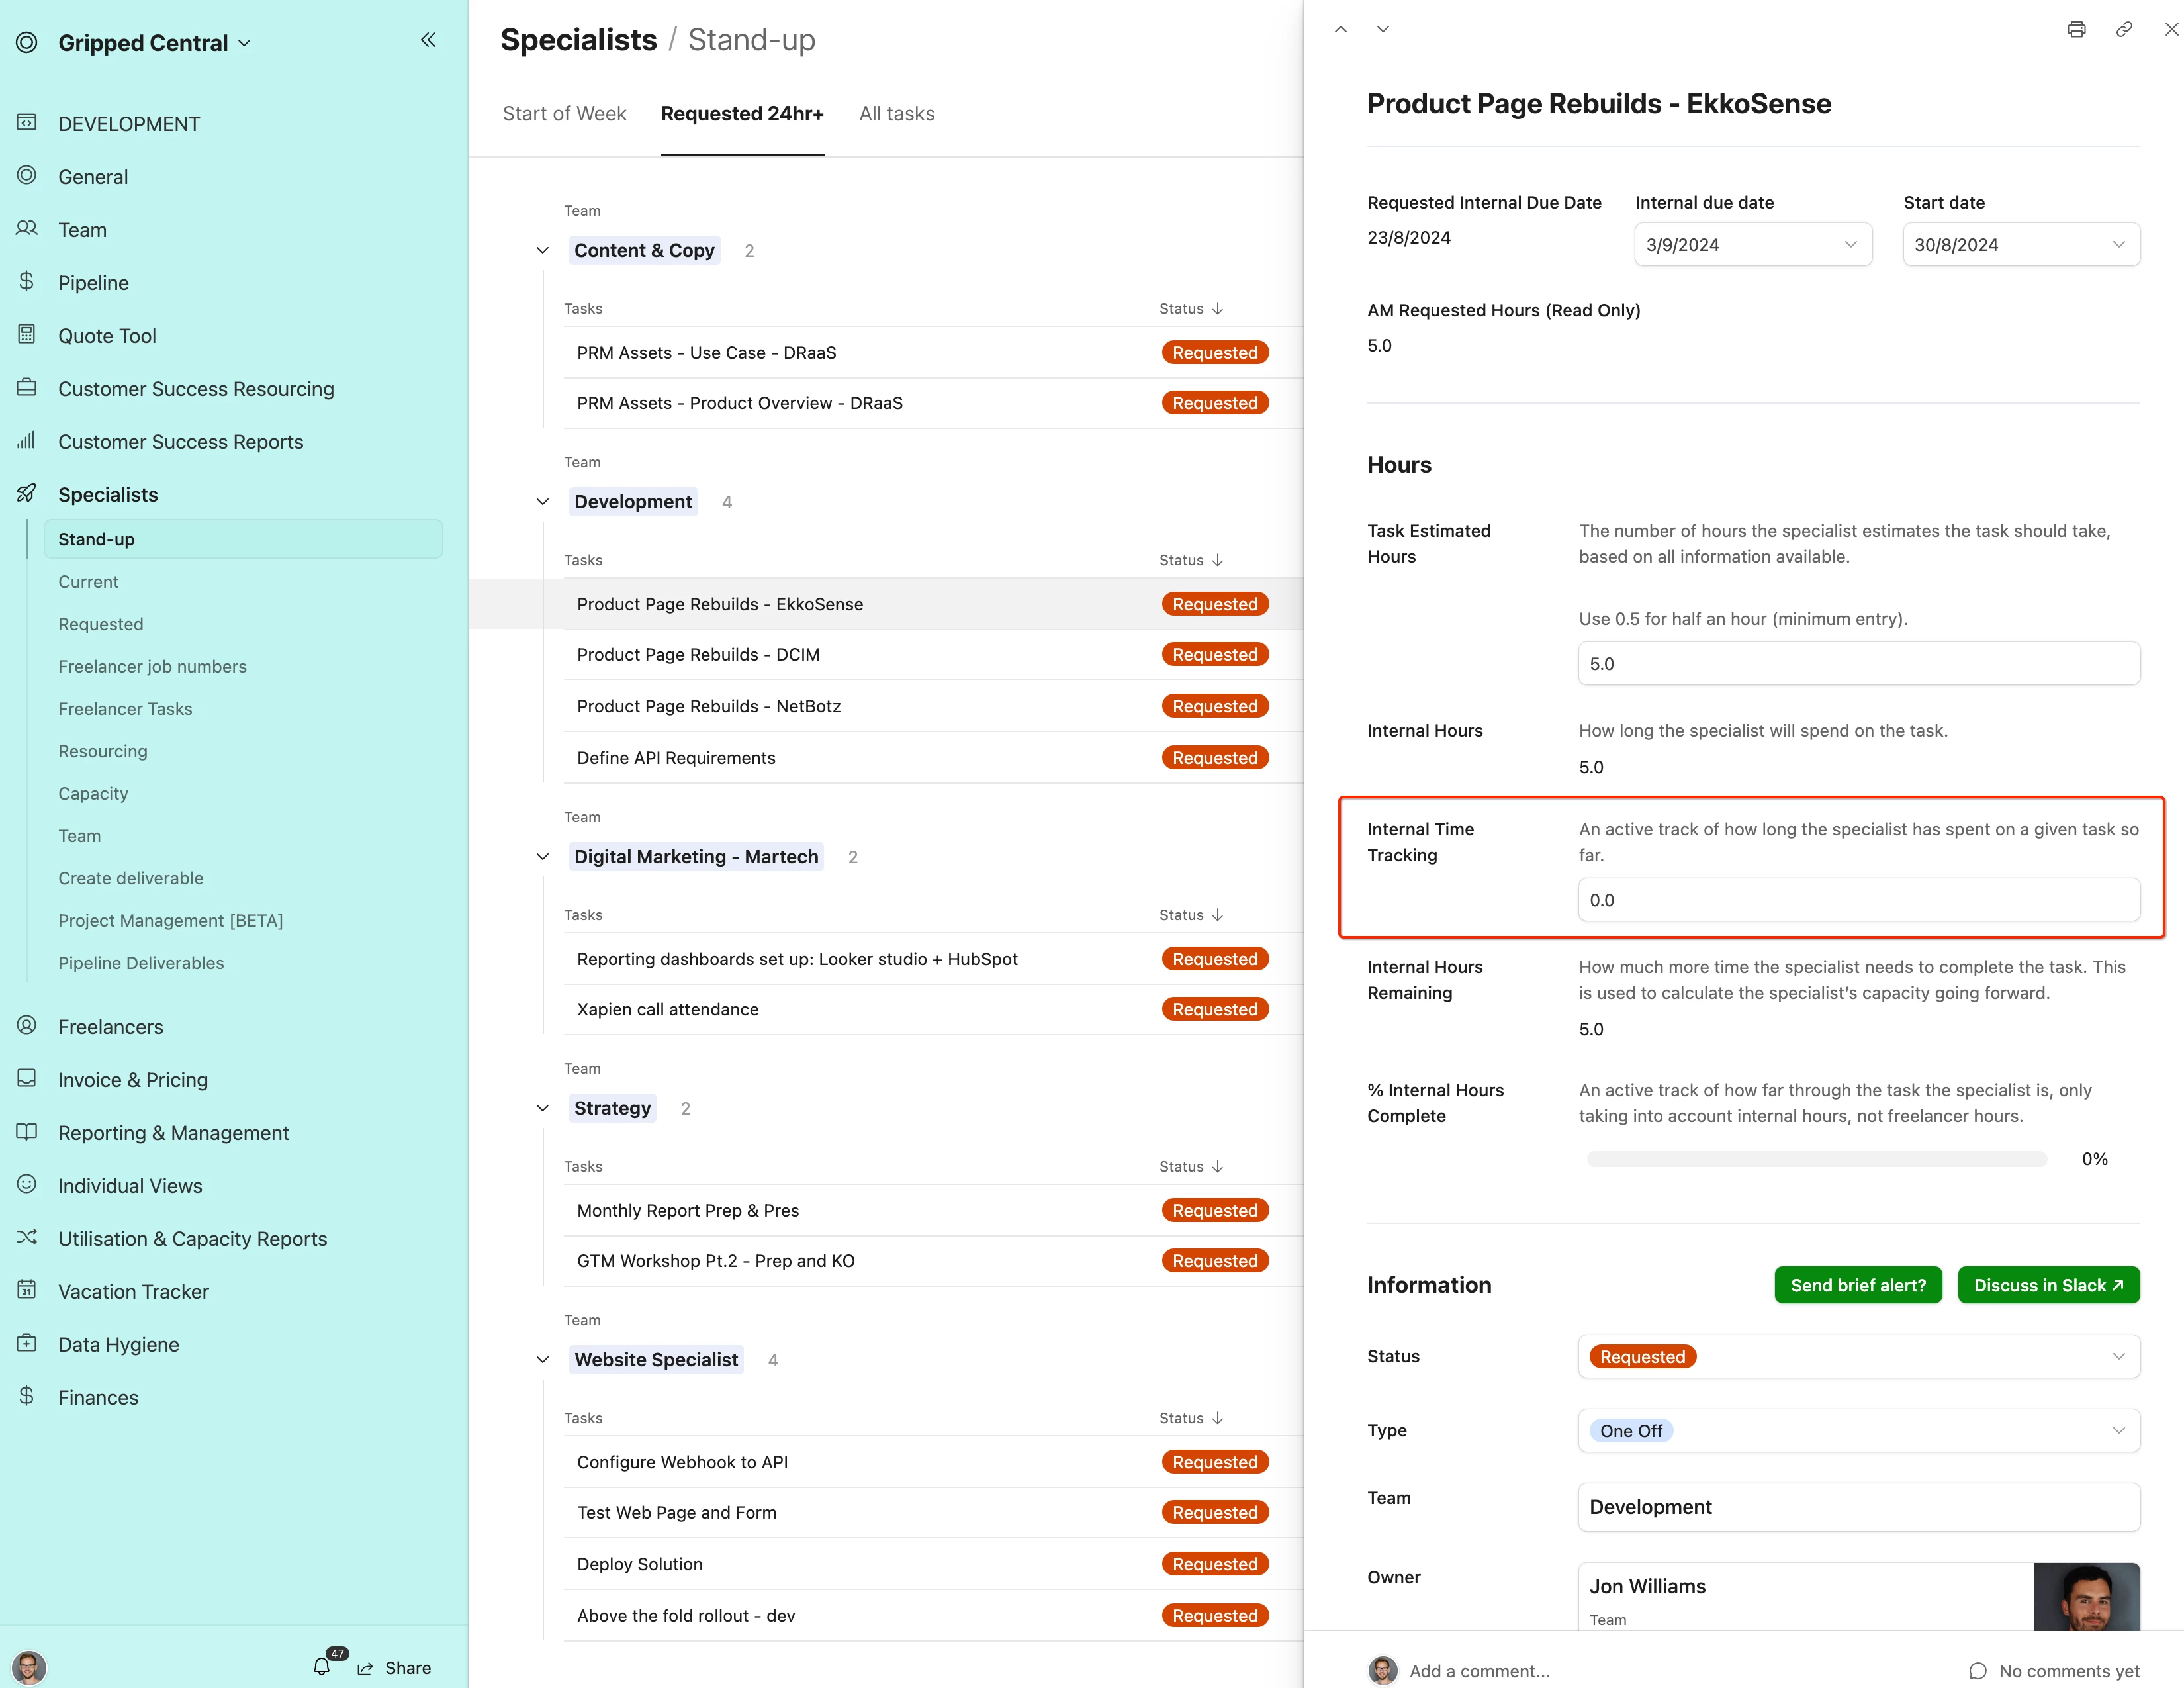Collapse the sidebar with double-chevron icon

tap(428, 40)
